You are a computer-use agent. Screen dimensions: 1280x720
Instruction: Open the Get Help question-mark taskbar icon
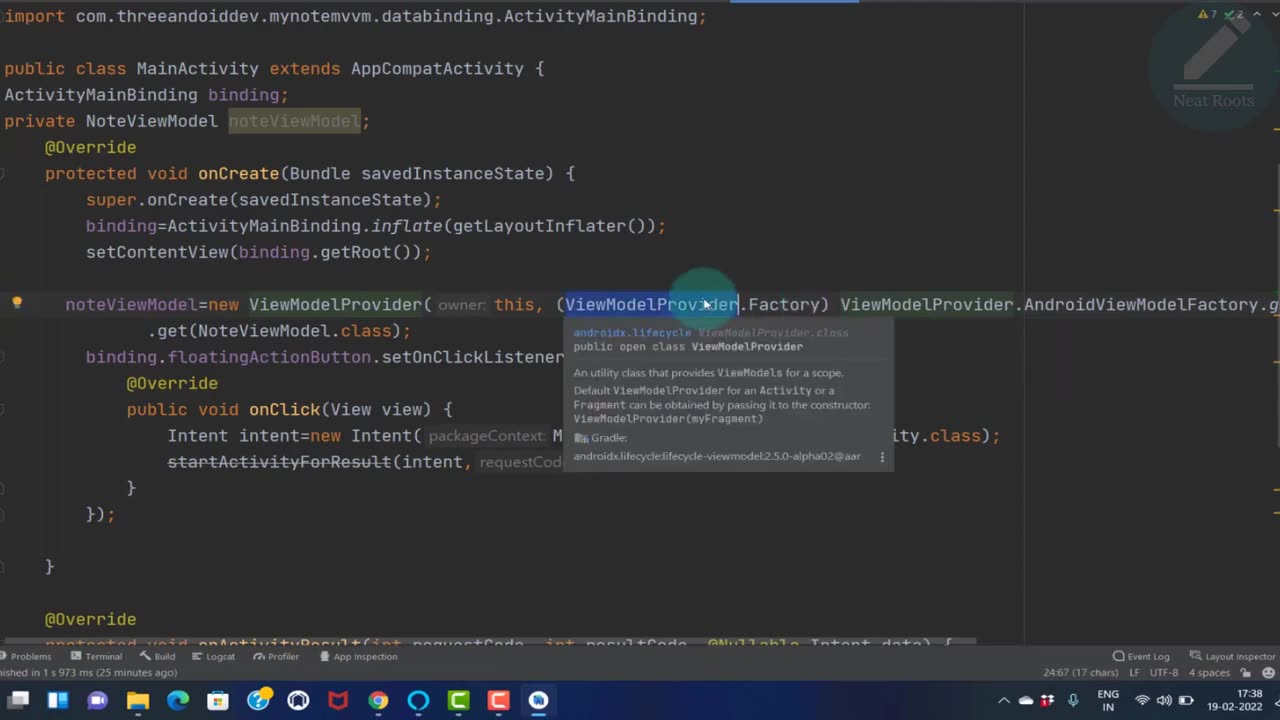258,701
